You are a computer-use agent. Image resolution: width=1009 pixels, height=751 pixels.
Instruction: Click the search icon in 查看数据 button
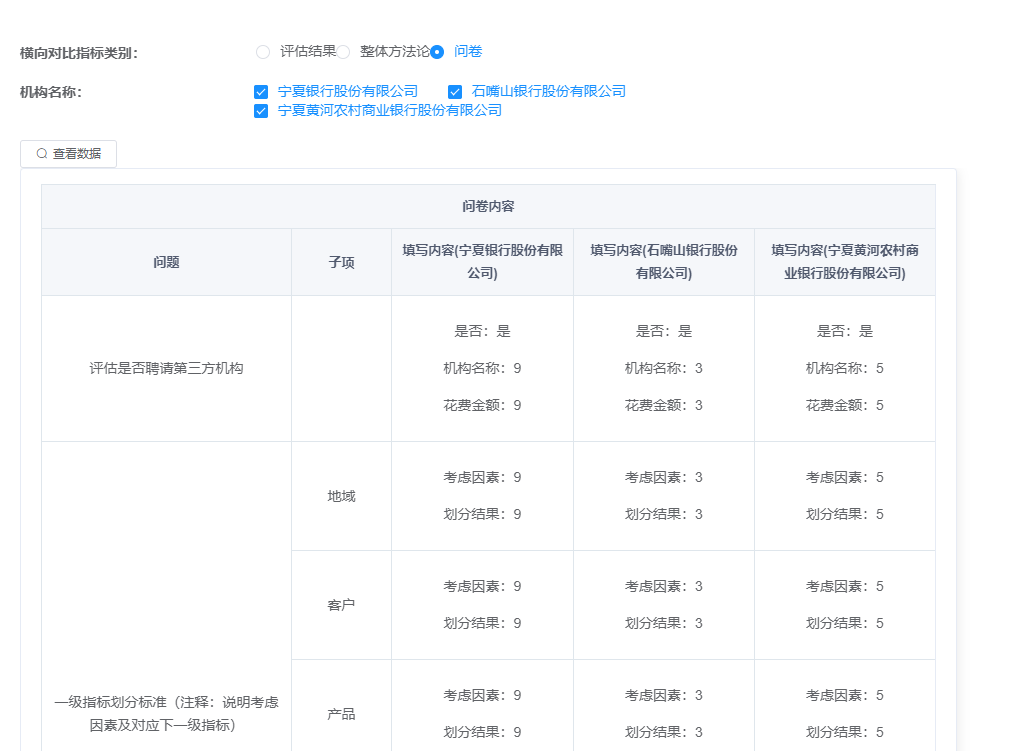point(42,154)
